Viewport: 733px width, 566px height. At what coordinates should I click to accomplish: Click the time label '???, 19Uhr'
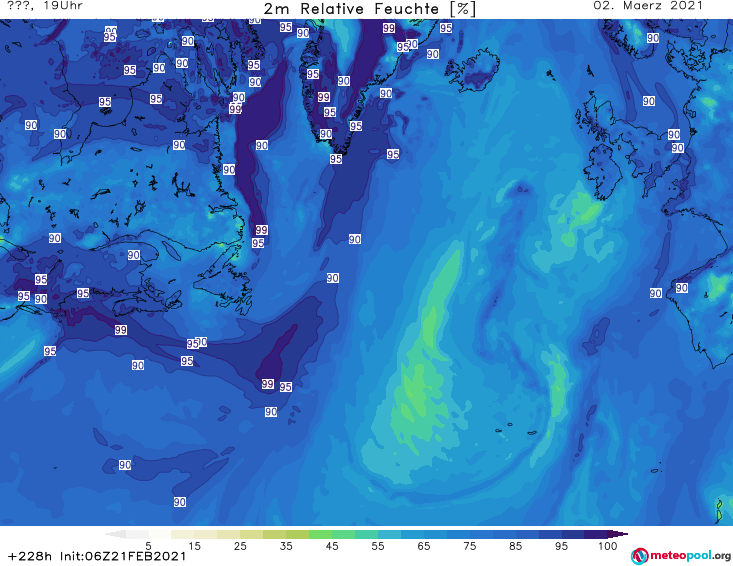click(x=45, y=6)
